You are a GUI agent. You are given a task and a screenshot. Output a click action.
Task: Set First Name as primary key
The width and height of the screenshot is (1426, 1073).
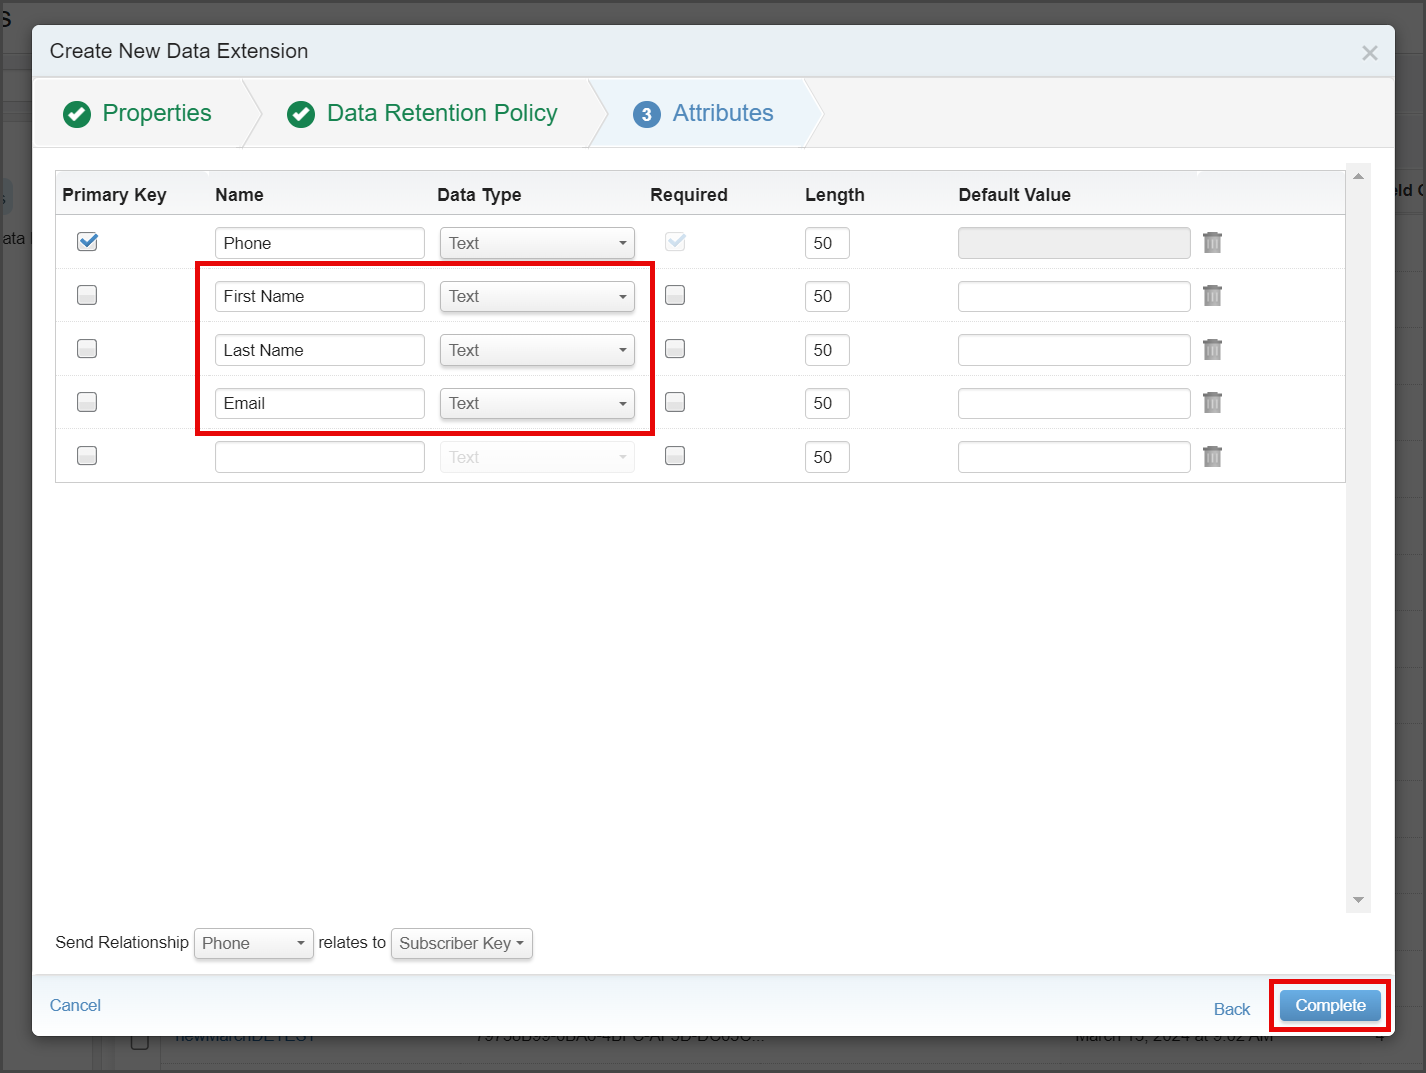(87, 295)
